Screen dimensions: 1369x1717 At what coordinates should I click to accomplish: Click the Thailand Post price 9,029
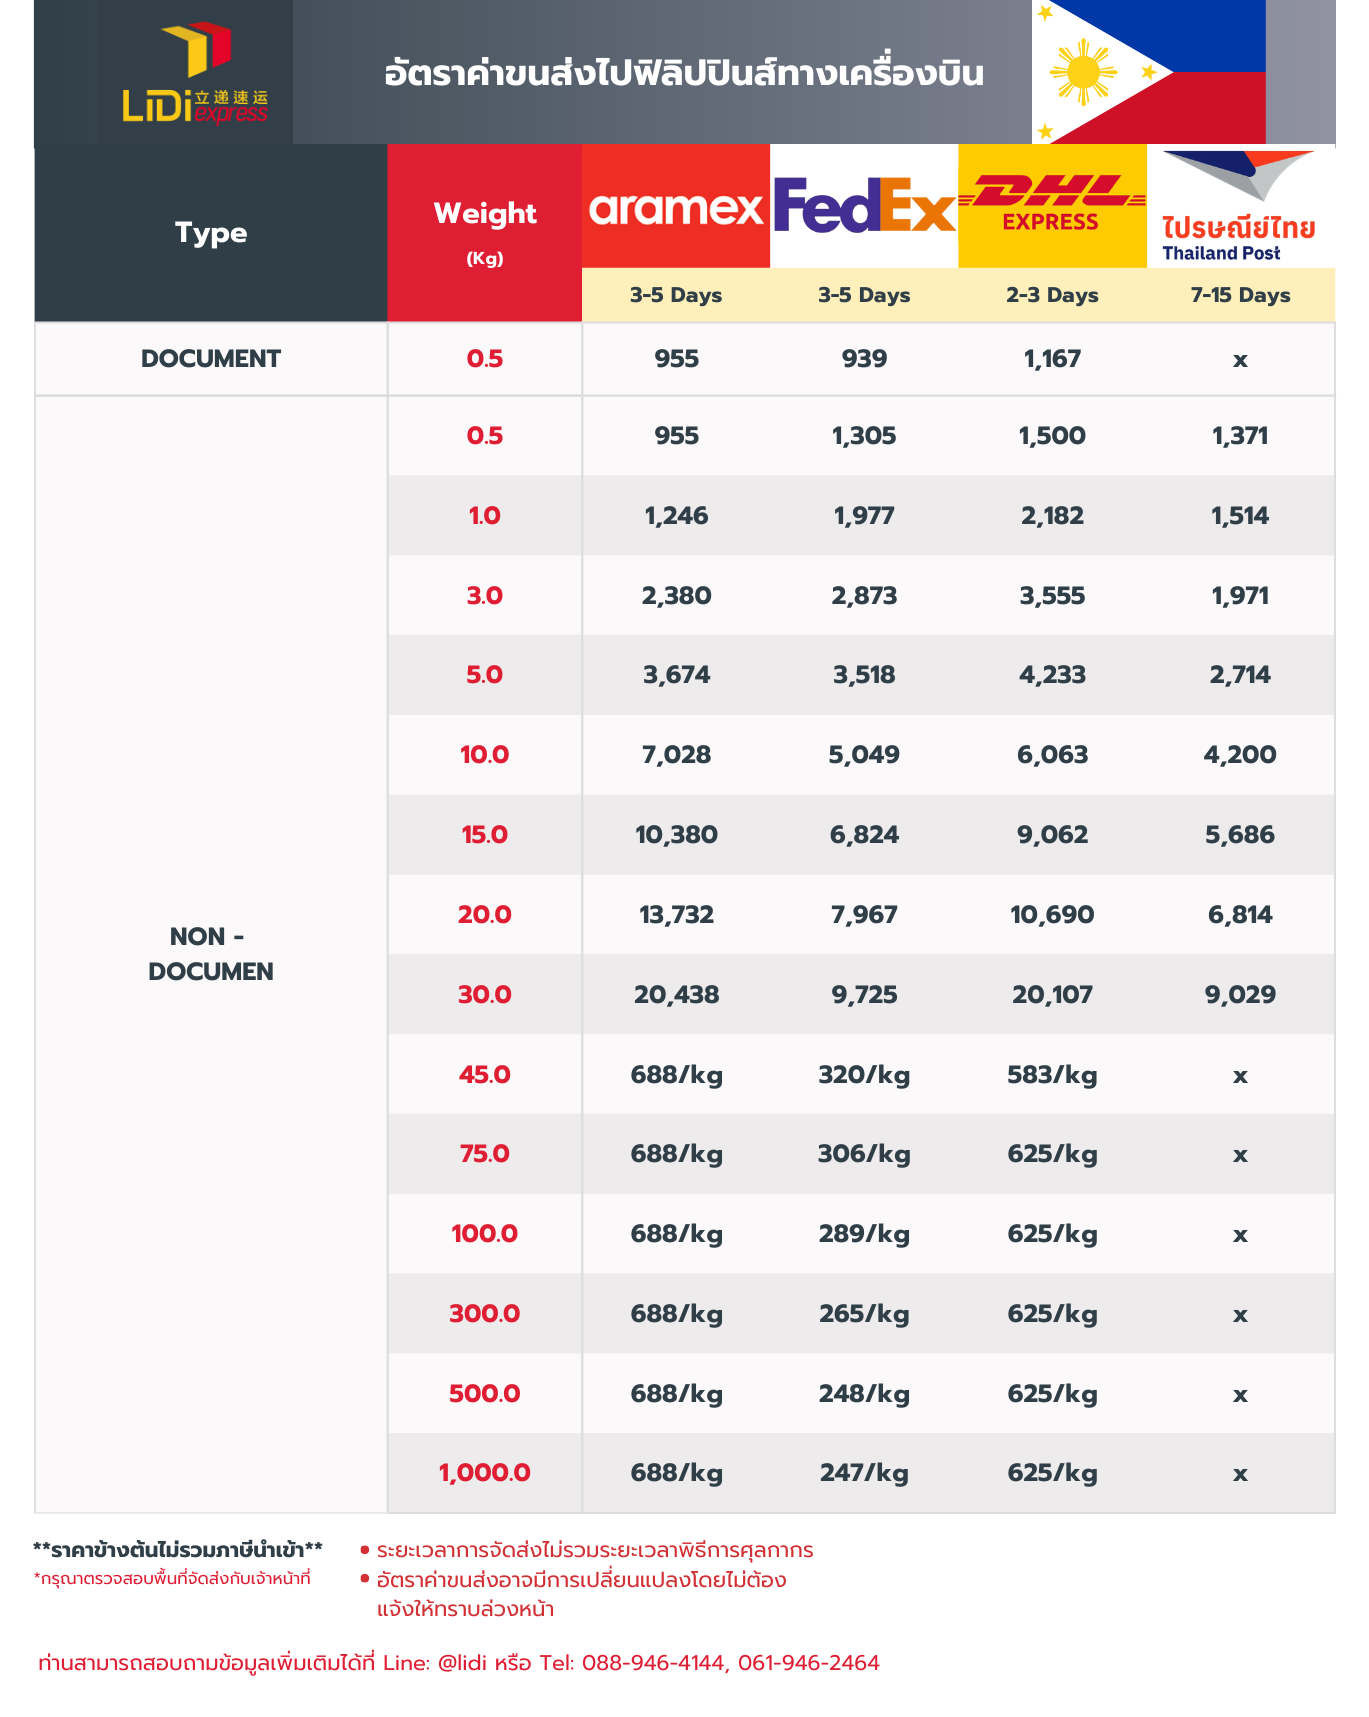coord(1240,995)
